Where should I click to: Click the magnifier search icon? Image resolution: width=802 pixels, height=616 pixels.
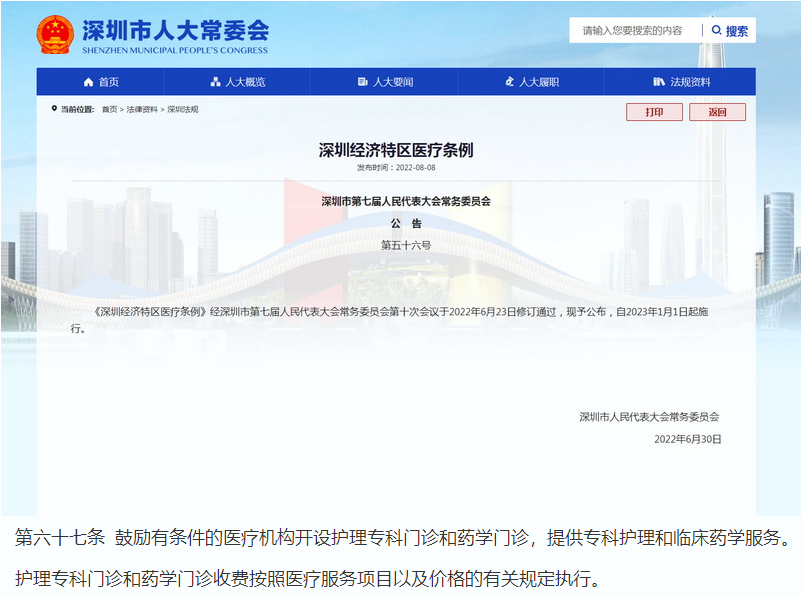coord(716,31)
